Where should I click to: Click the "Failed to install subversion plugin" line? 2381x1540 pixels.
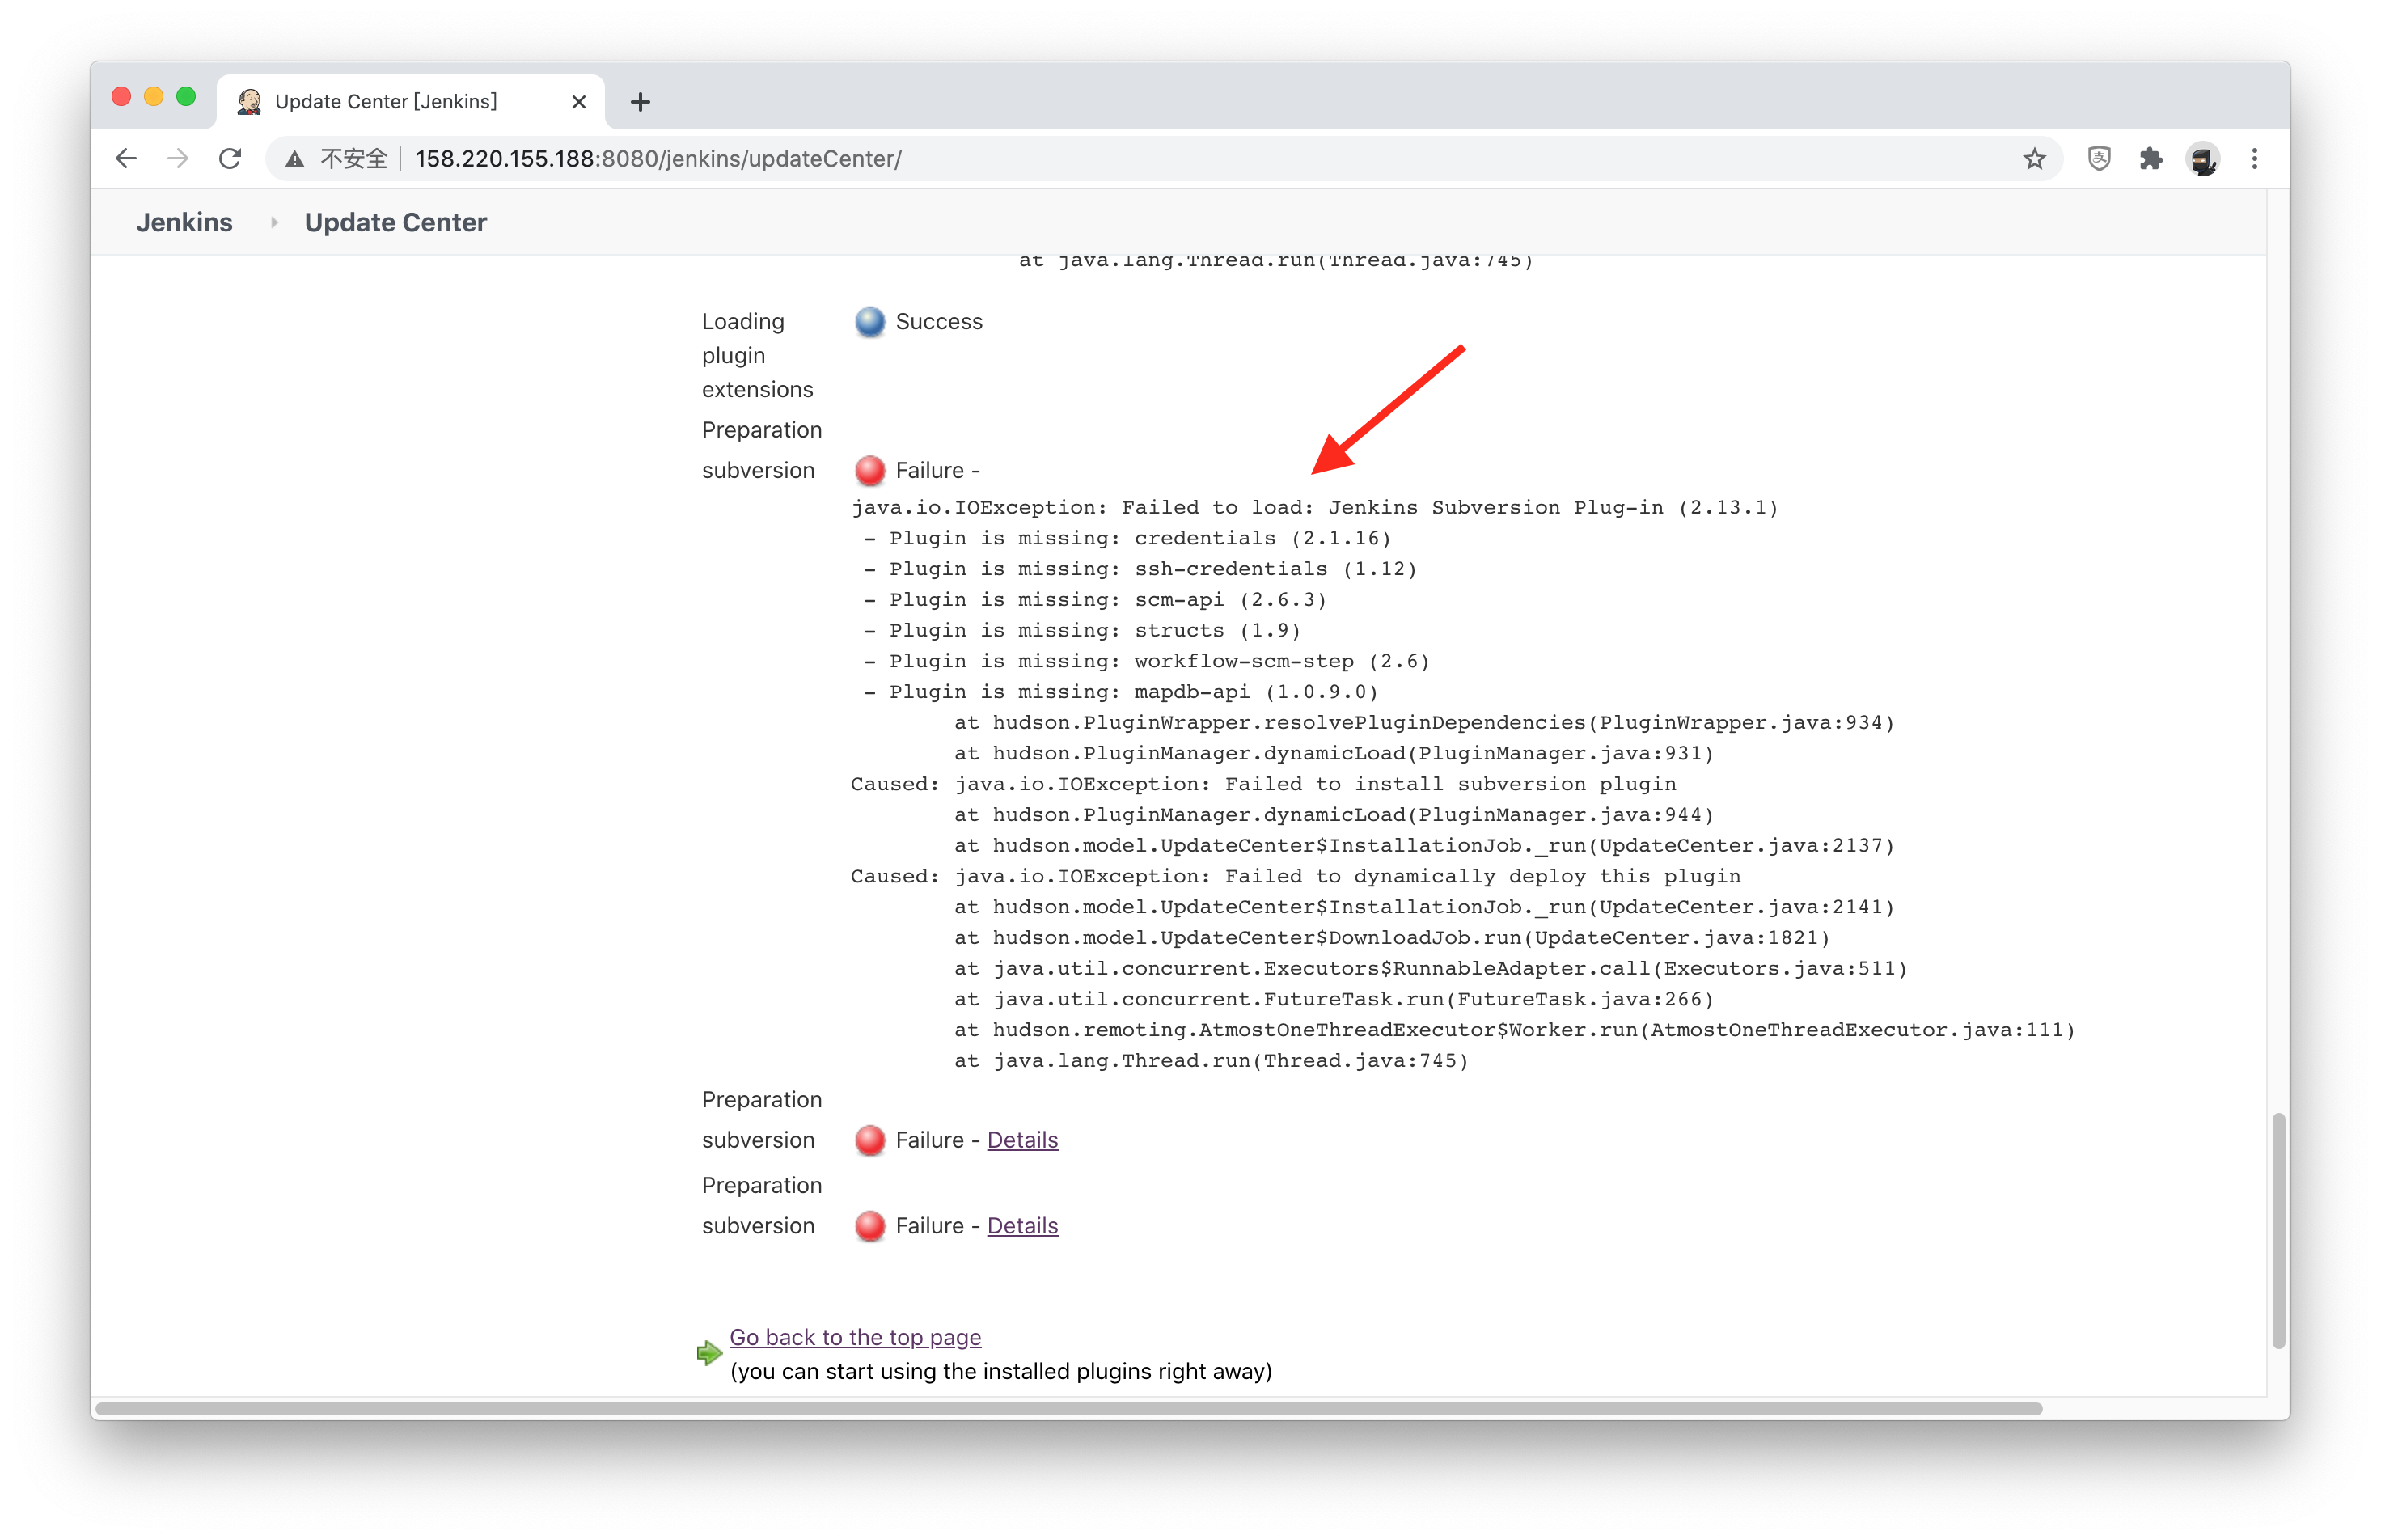[1263, 784]
